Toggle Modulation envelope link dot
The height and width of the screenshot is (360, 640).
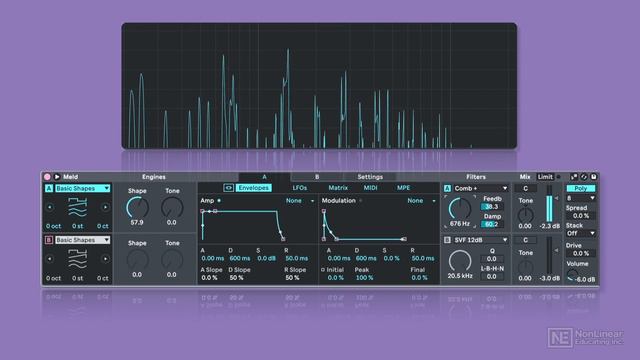pos(361,200)
